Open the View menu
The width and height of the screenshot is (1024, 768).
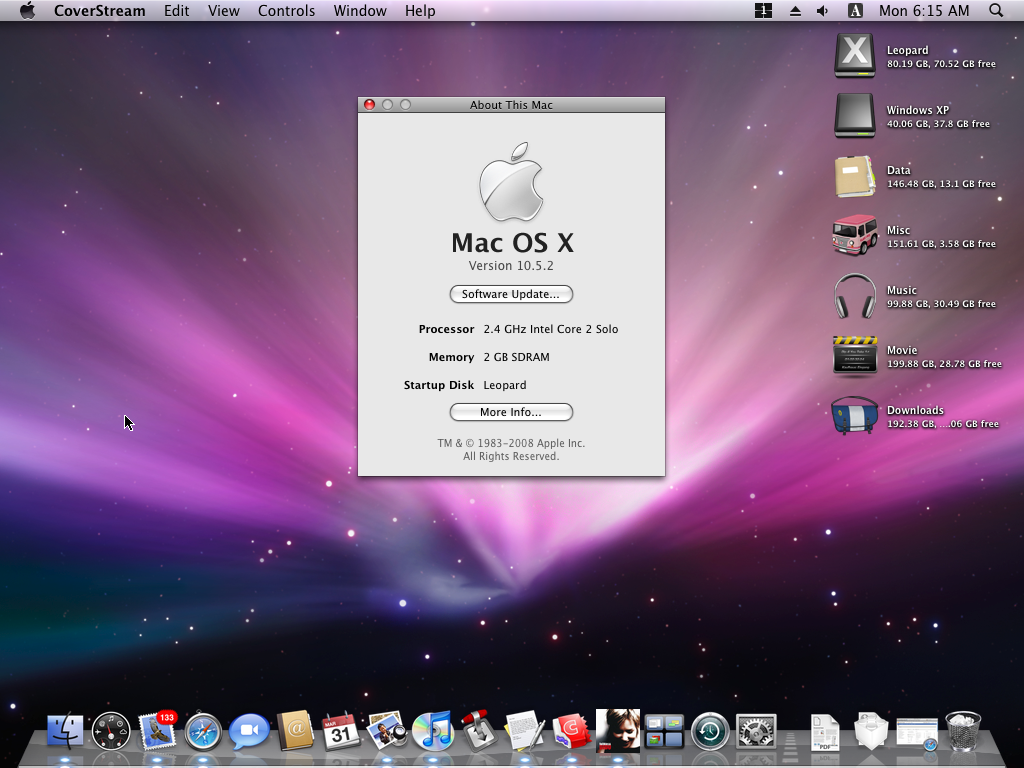[x=224, y=10]
